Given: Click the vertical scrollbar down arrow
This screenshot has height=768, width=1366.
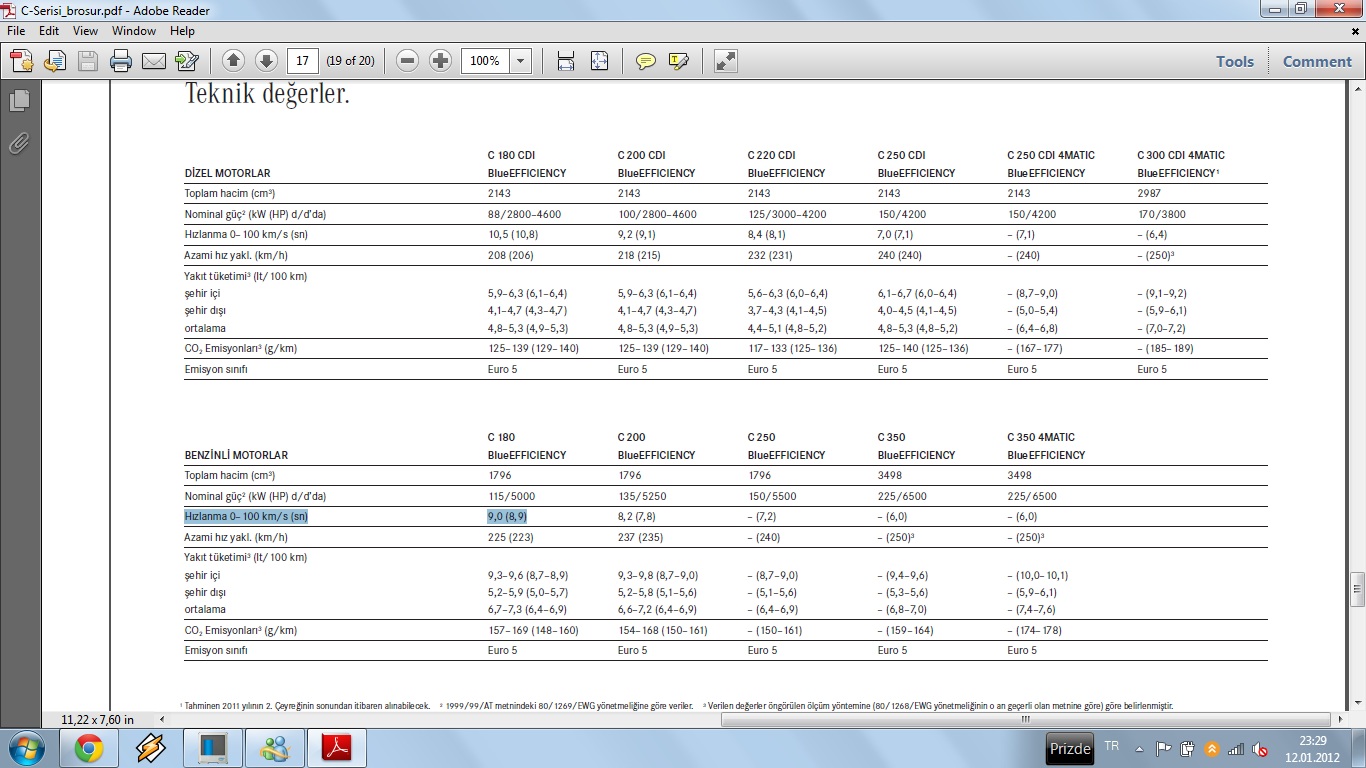Looking at the screenshot, I should coord(1358,704).
